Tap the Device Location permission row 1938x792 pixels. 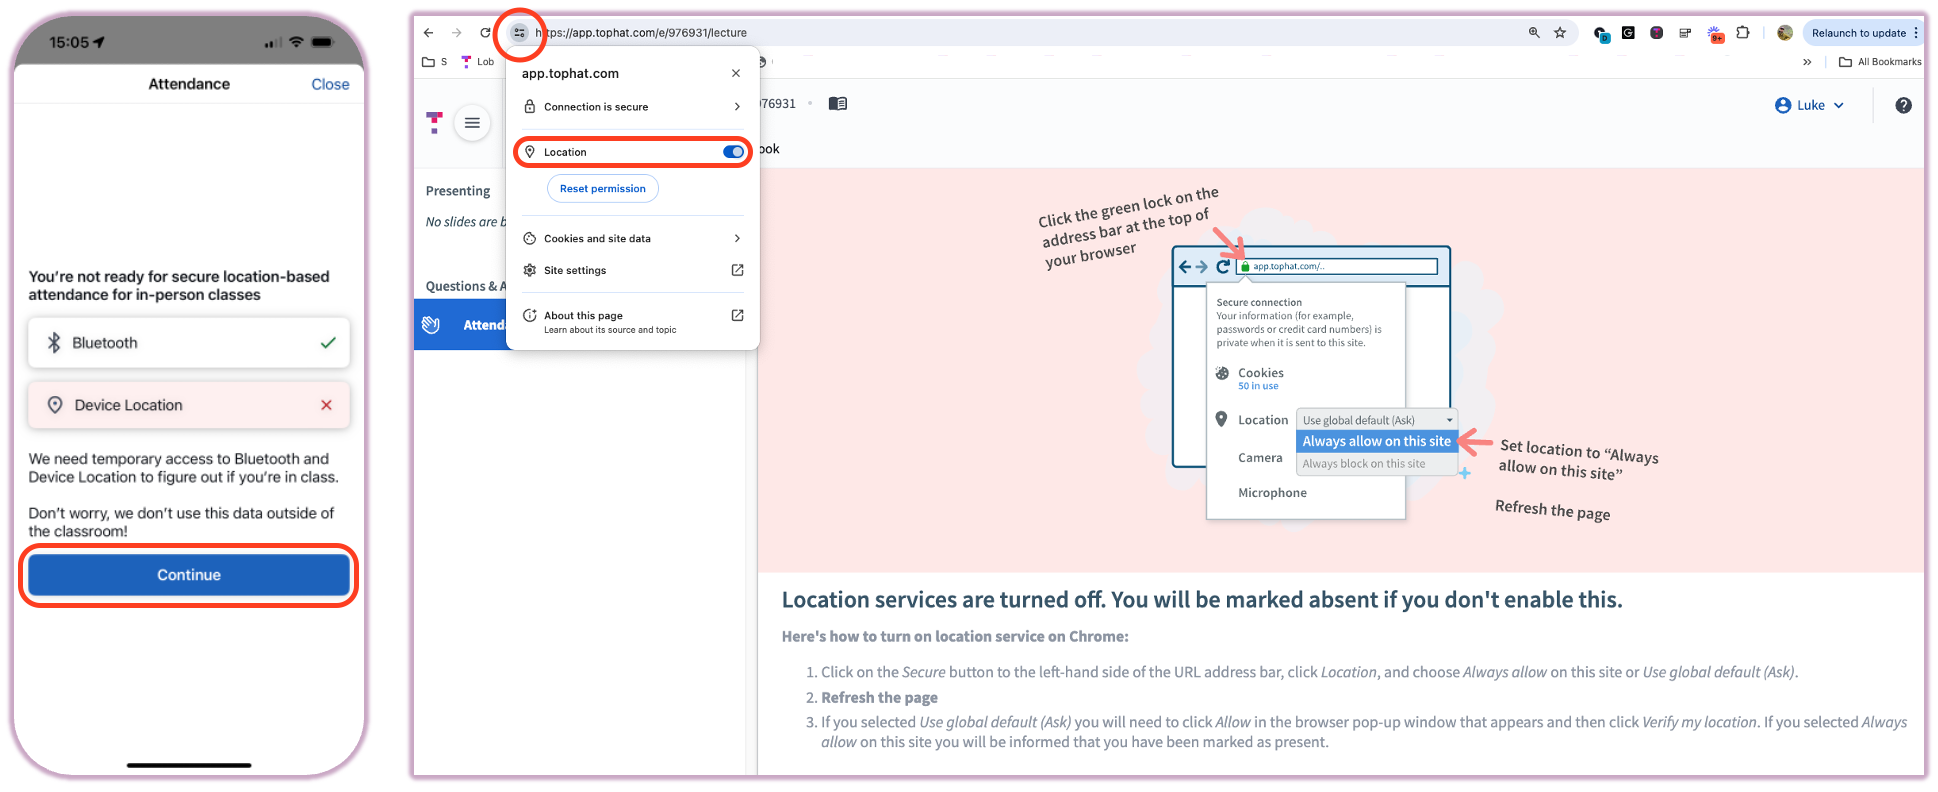189,405
